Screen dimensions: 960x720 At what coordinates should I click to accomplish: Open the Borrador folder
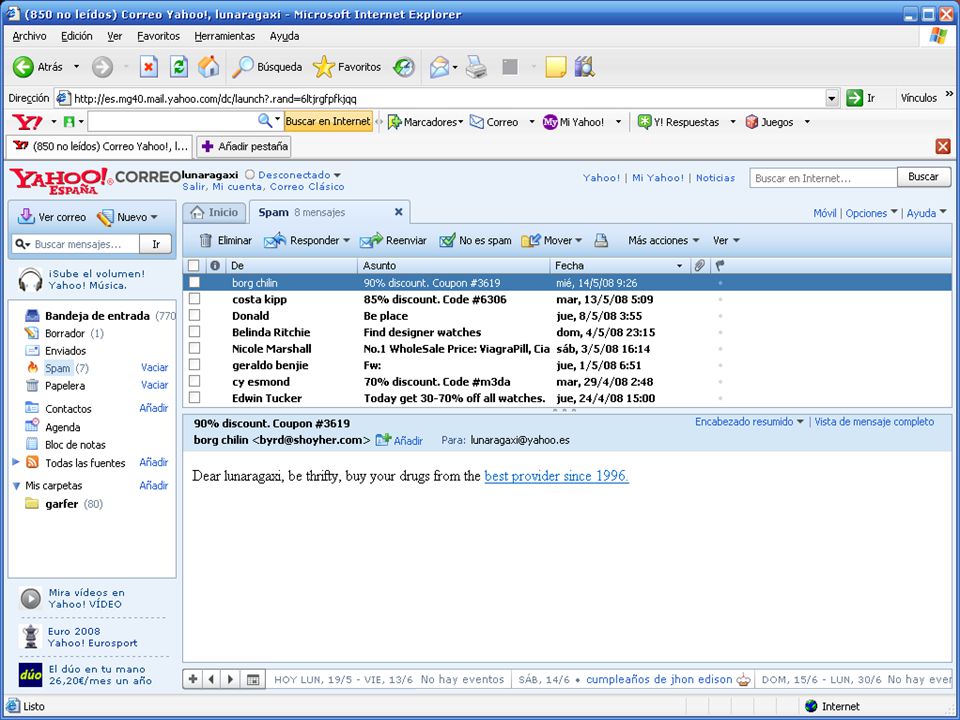pyautogui.click(x=64, y=333)
